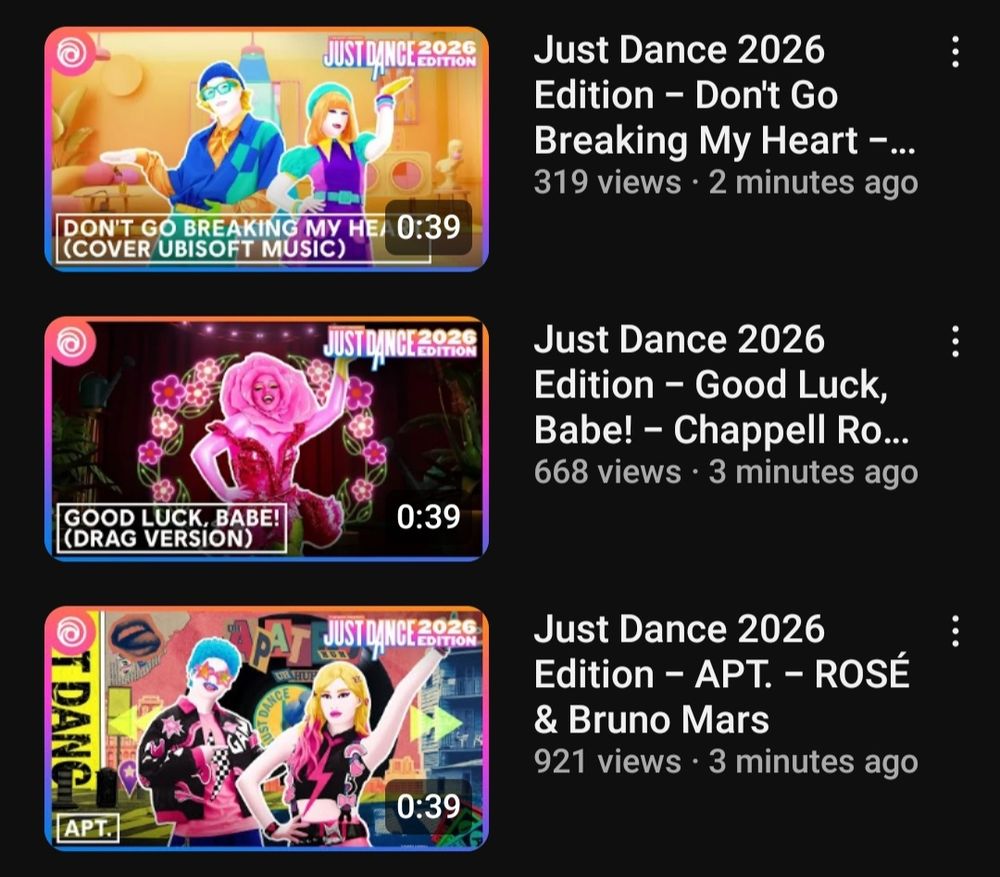Click the '319 views · 2 minutes ago' text
Viewport: 1000px width, 877px height.
726,182
